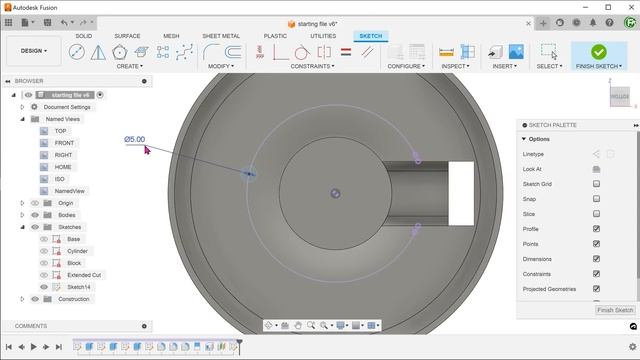This screenshot has height=360, width=640.
Task: Open the MODIFY dropdown menu
Action: [x=221, y=66]
